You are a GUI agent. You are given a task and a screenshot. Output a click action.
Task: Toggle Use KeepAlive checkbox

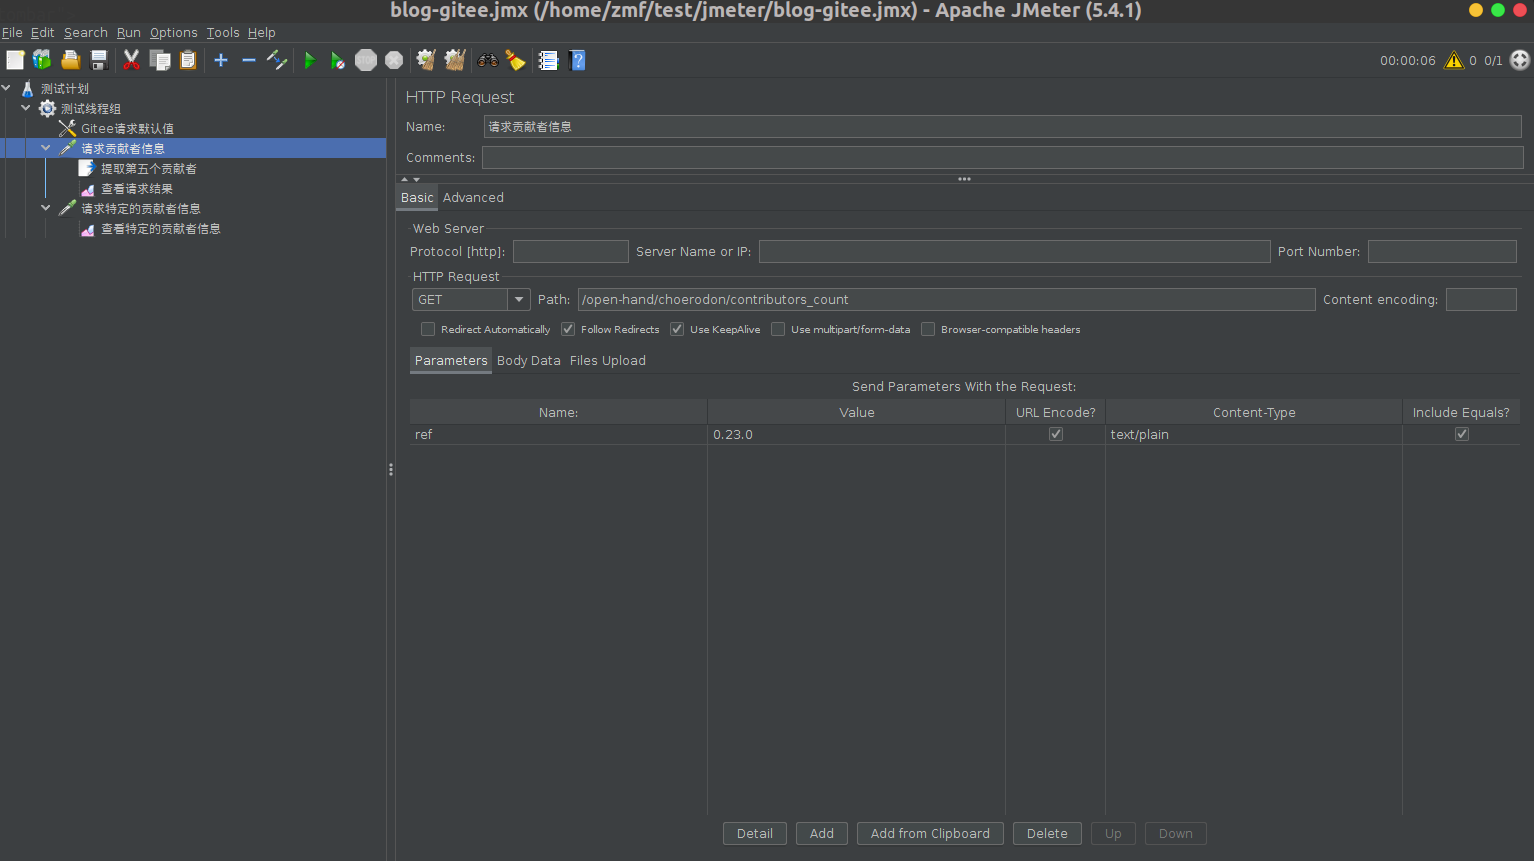click(677, 329)
